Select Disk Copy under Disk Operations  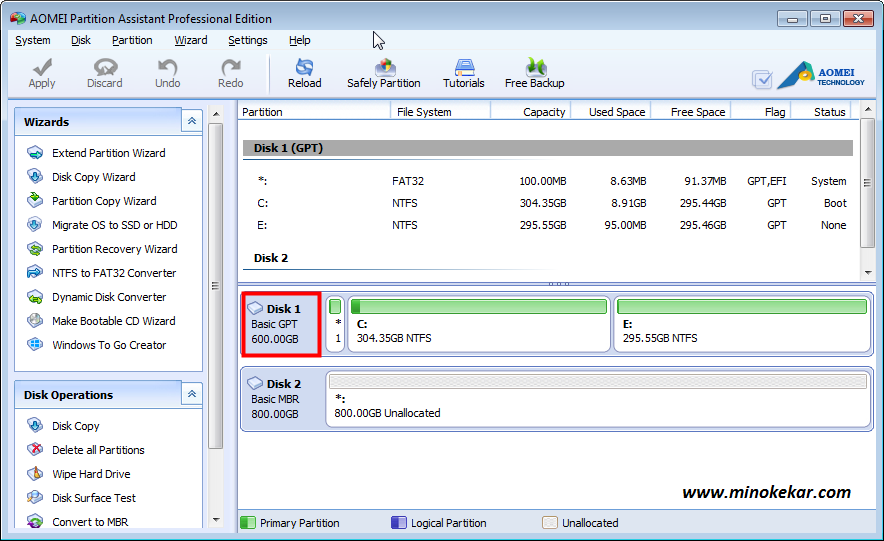[76, 426]
